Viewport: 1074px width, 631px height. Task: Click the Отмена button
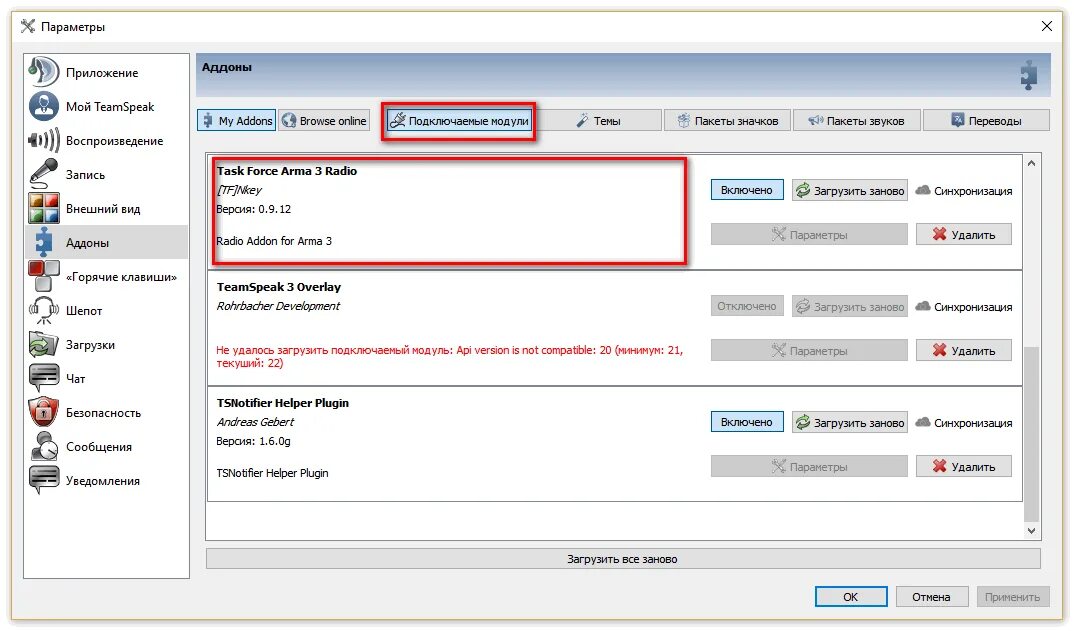pyautogui.click(x=931, y=597)
